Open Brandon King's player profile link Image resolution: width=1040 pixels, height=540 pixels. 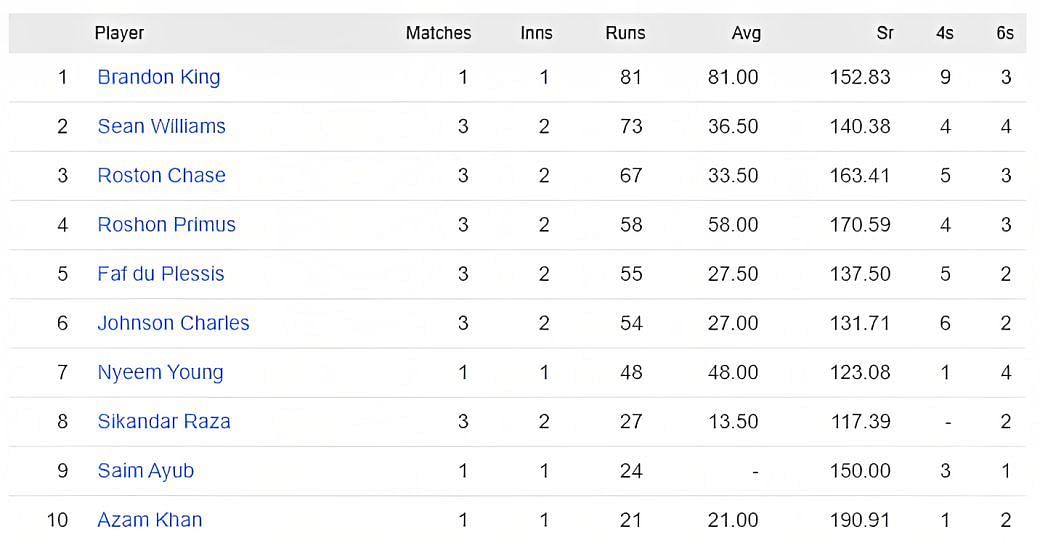point(158,77)
